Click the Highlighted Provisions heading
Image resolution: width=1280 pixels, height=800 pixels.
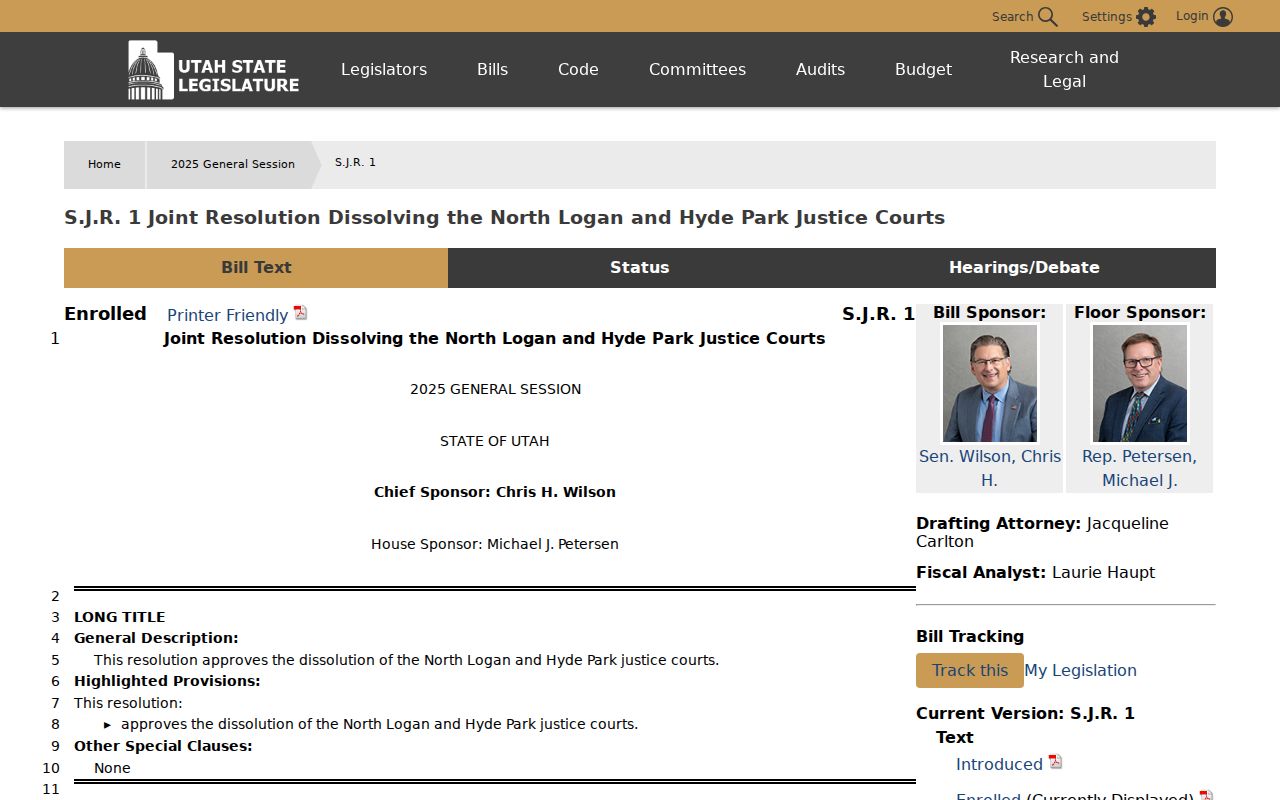167,681
